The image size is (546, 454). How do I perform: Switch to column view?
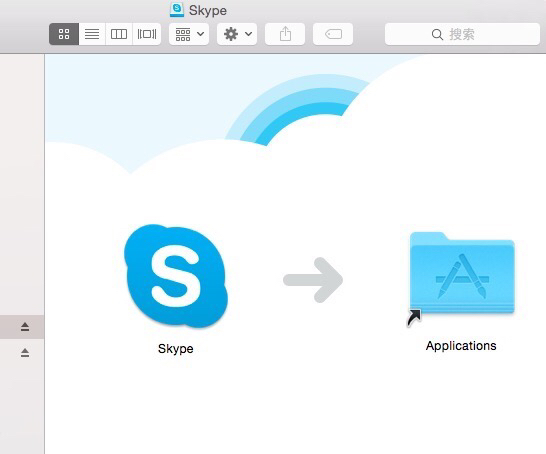pyautogui.click(x=119, y=34)
